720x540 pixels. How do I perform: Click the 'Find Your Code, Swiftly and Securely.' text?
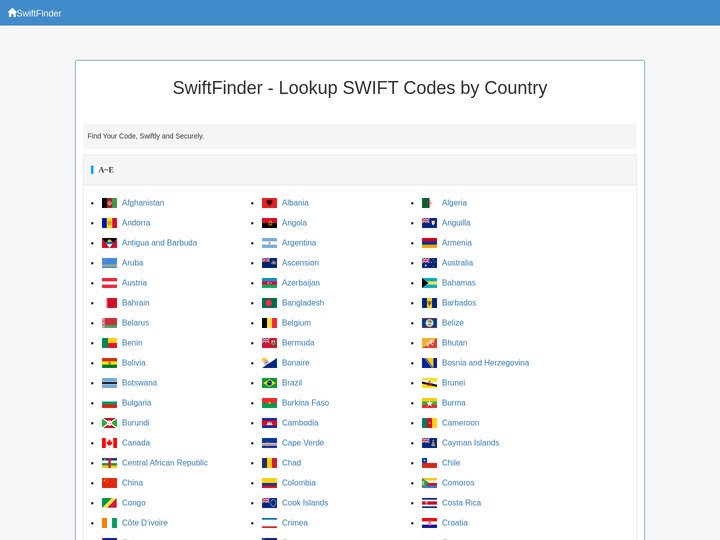click(146, 136)
